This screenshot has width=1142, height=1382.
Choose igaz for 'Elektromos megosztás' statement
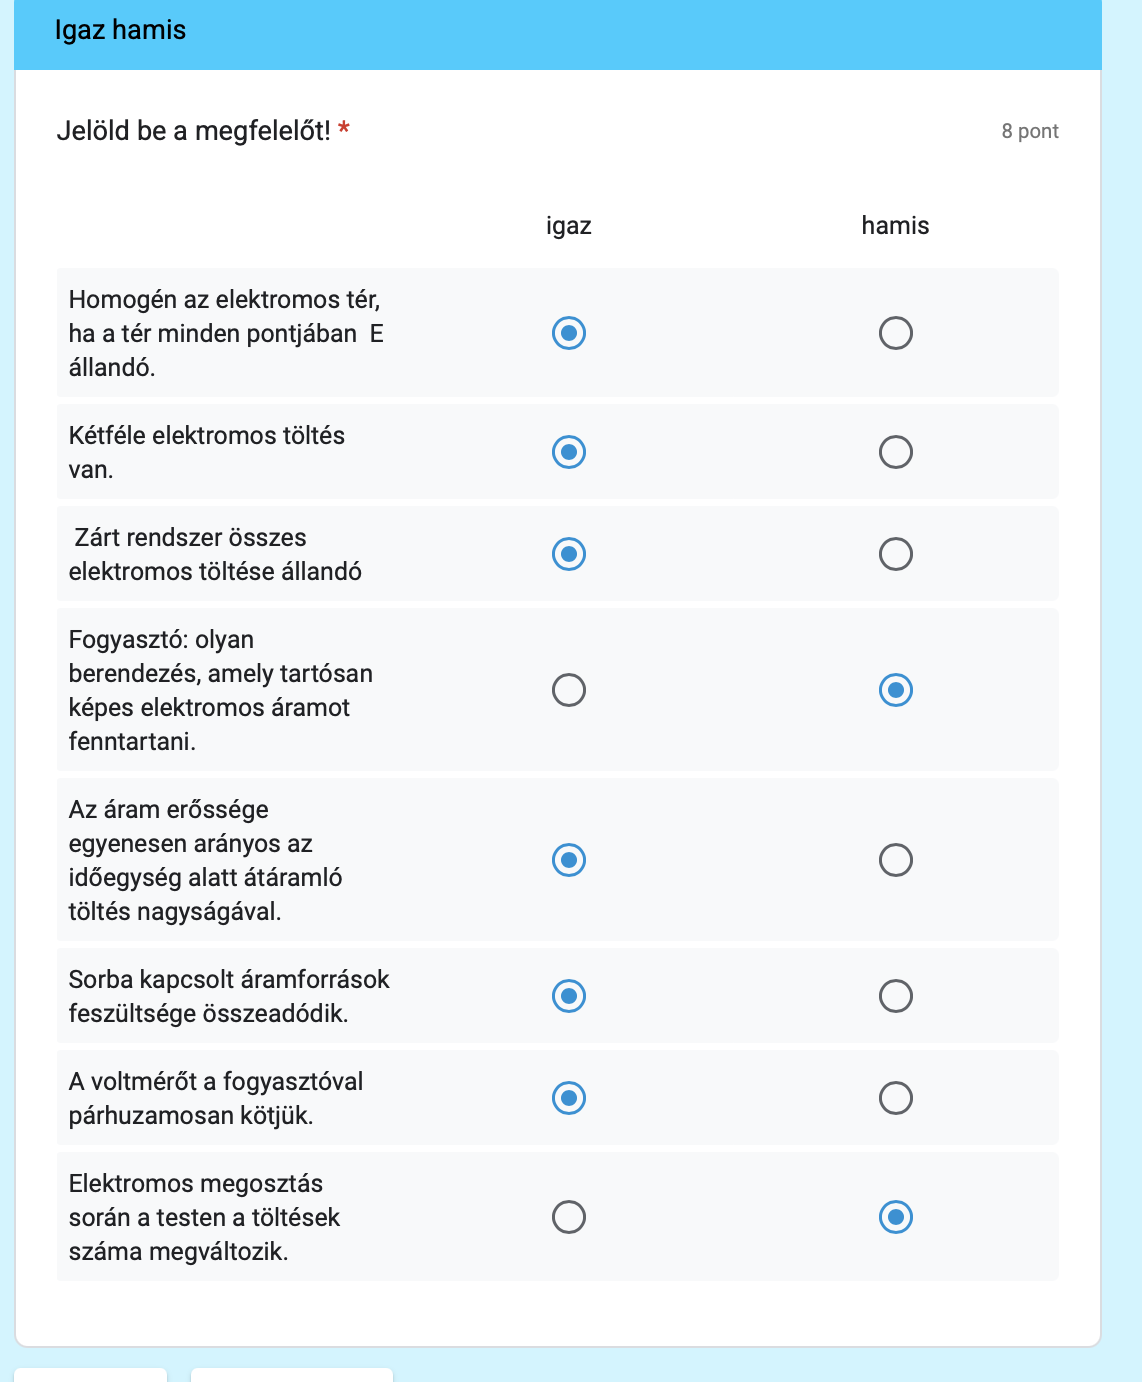tap(569, 1217)
